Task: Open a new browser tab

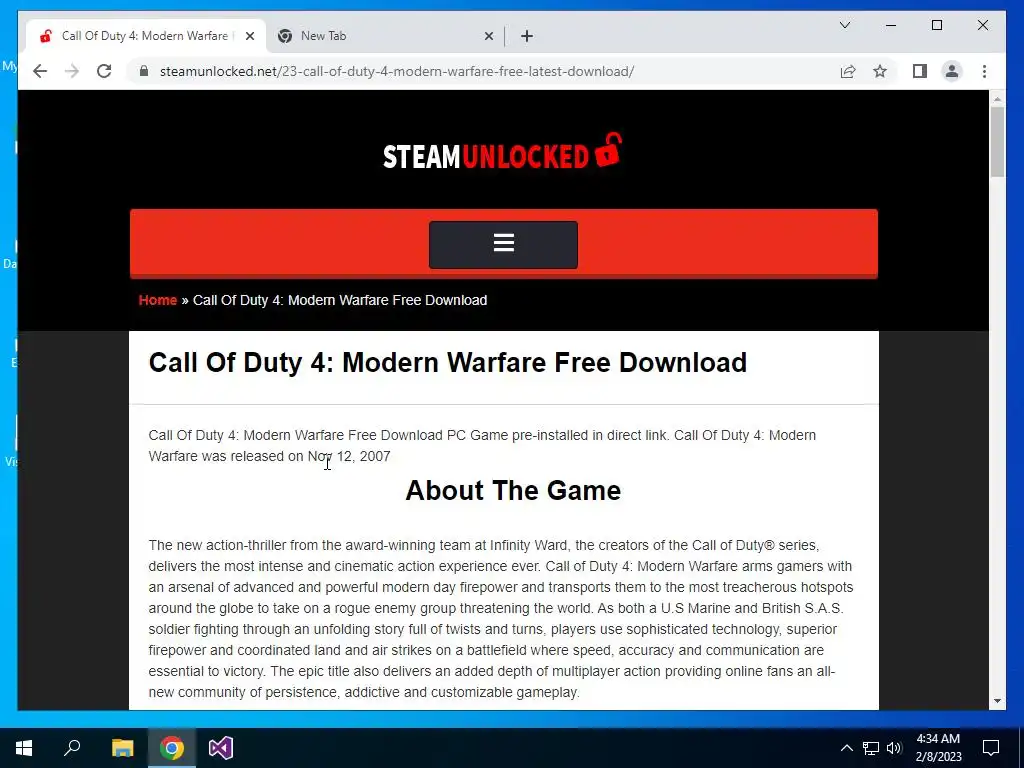Action: pos(527,37)
